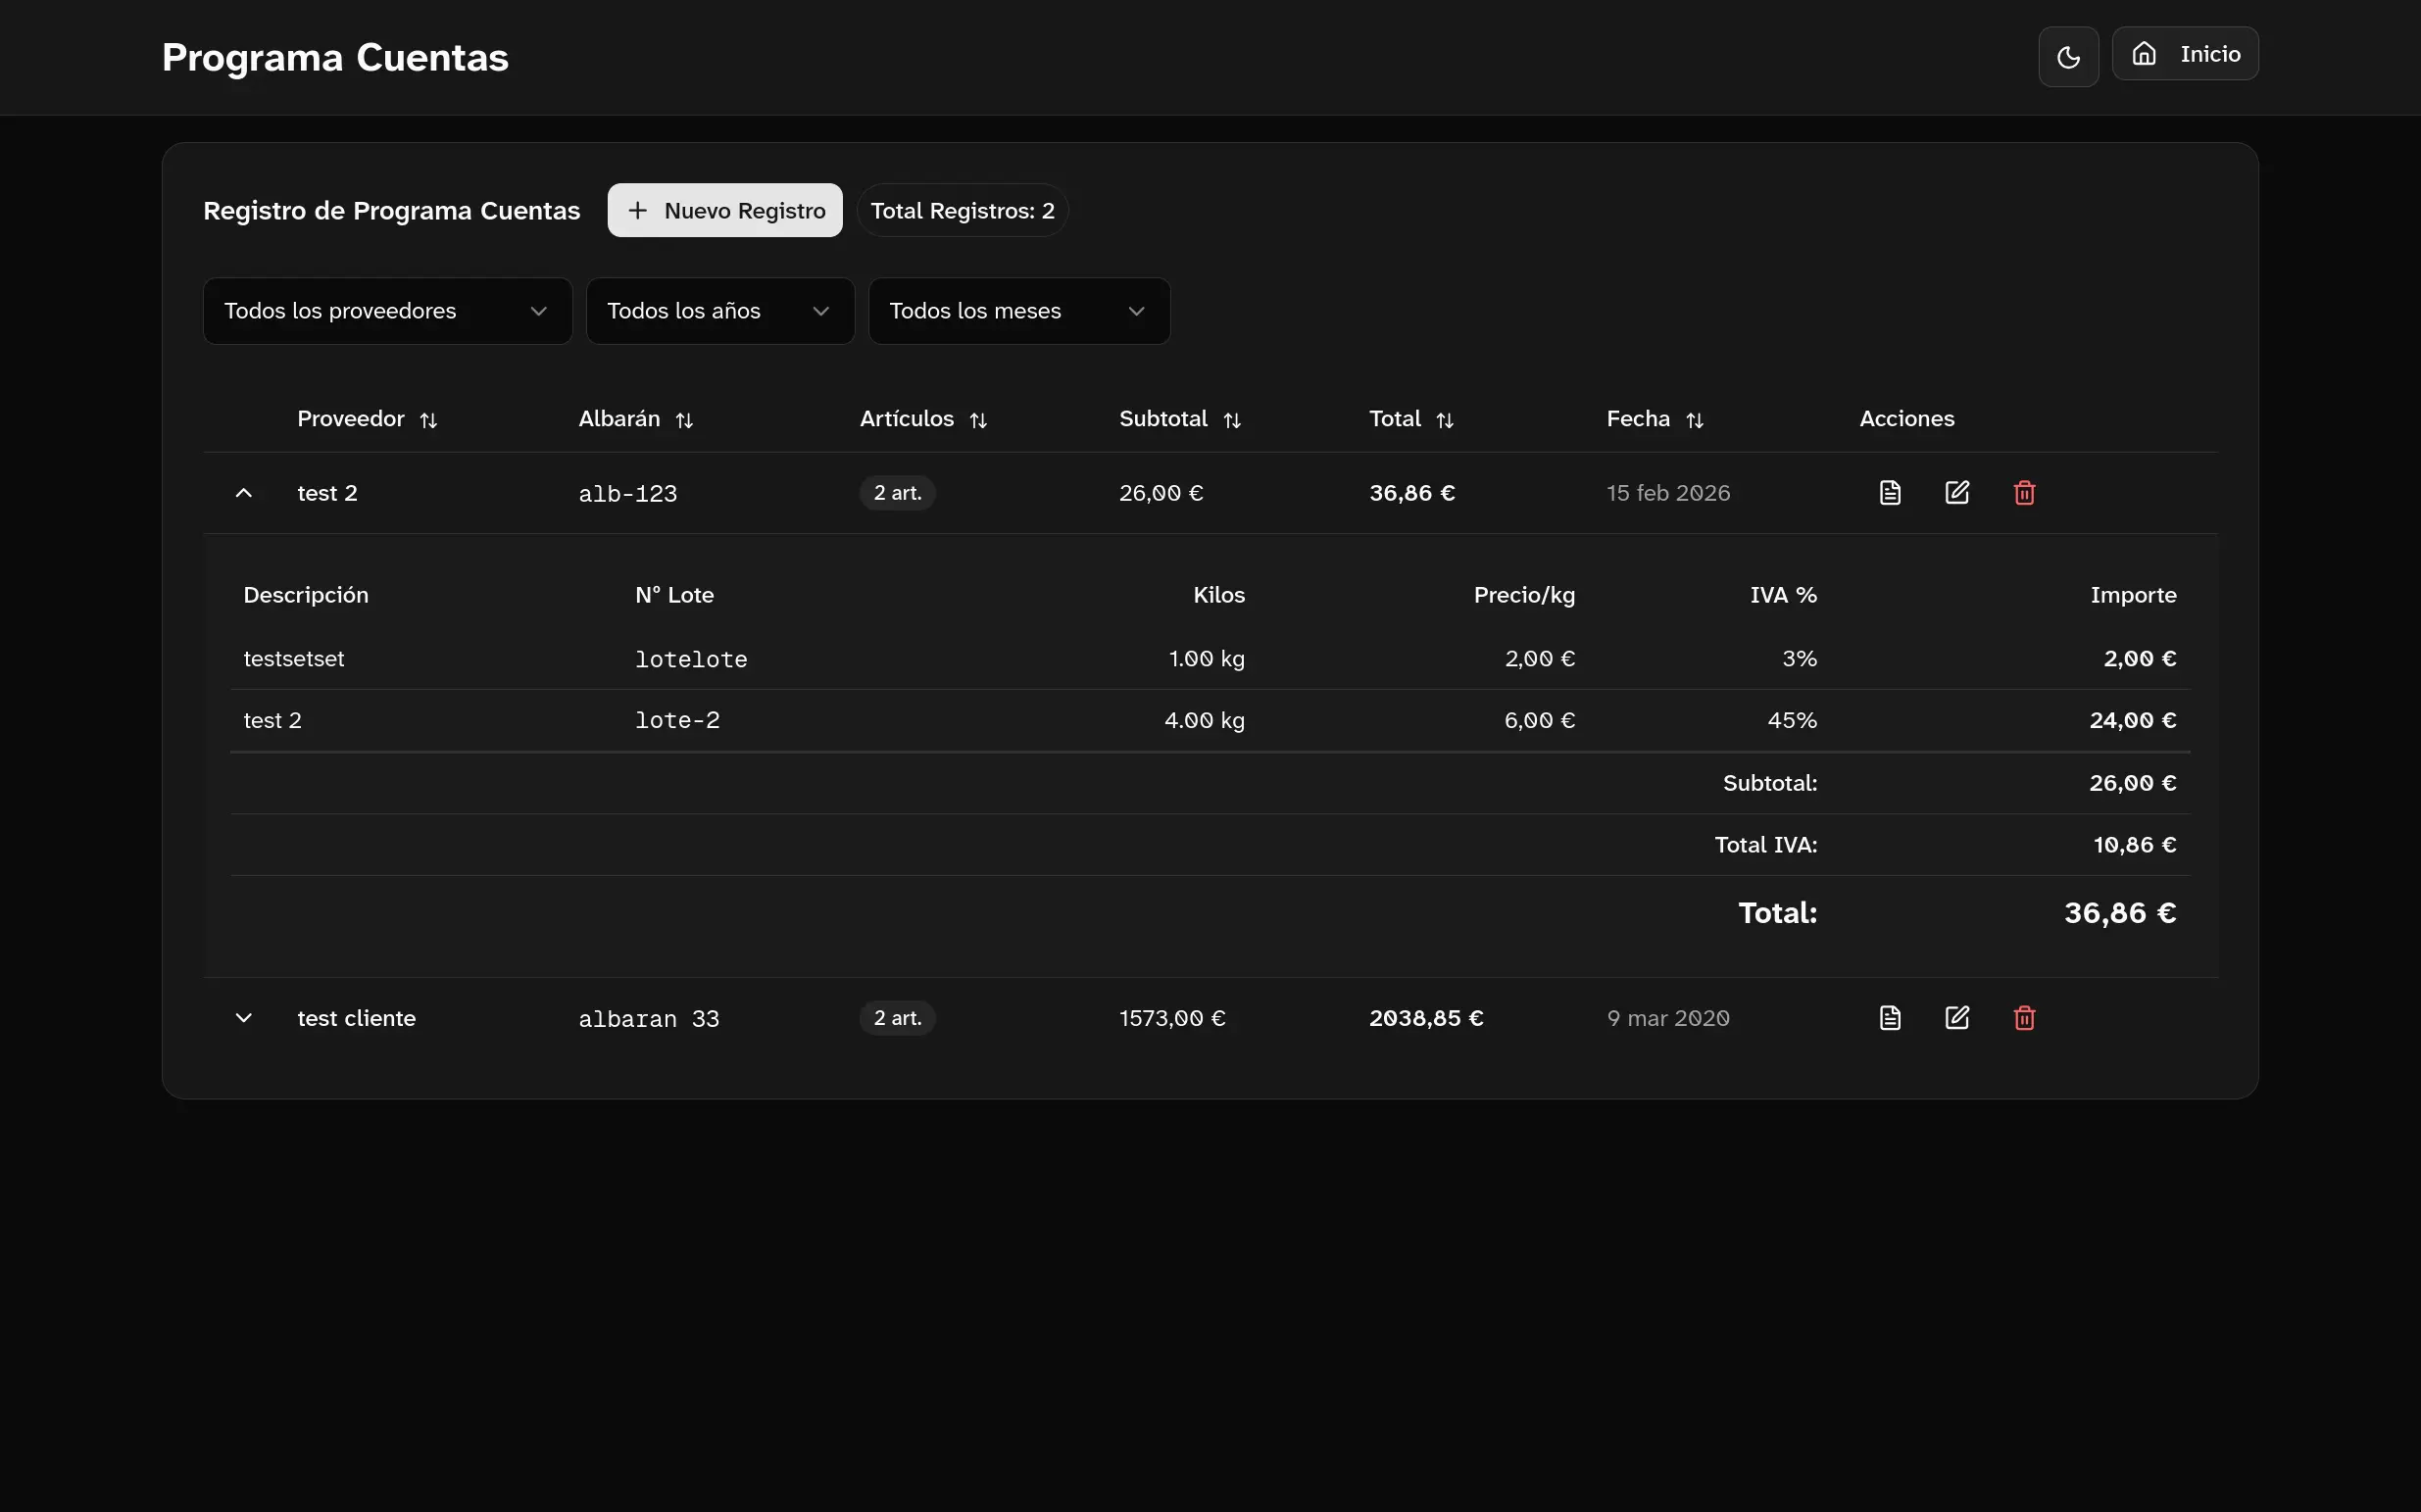Open the Todos los años dropdown
The image size is (2421, 1512).
pyautogui.click(x=720, y=311)
